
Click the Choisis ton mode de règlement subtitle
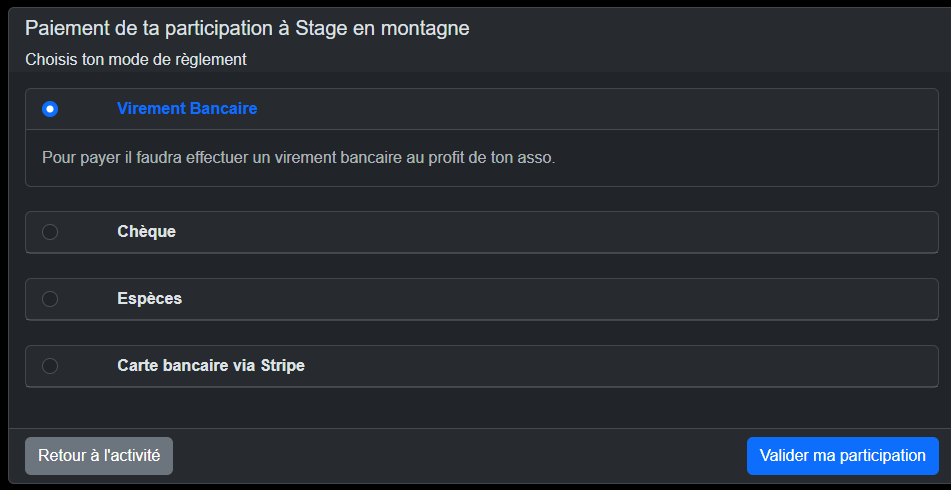click(x=136, y=60)
